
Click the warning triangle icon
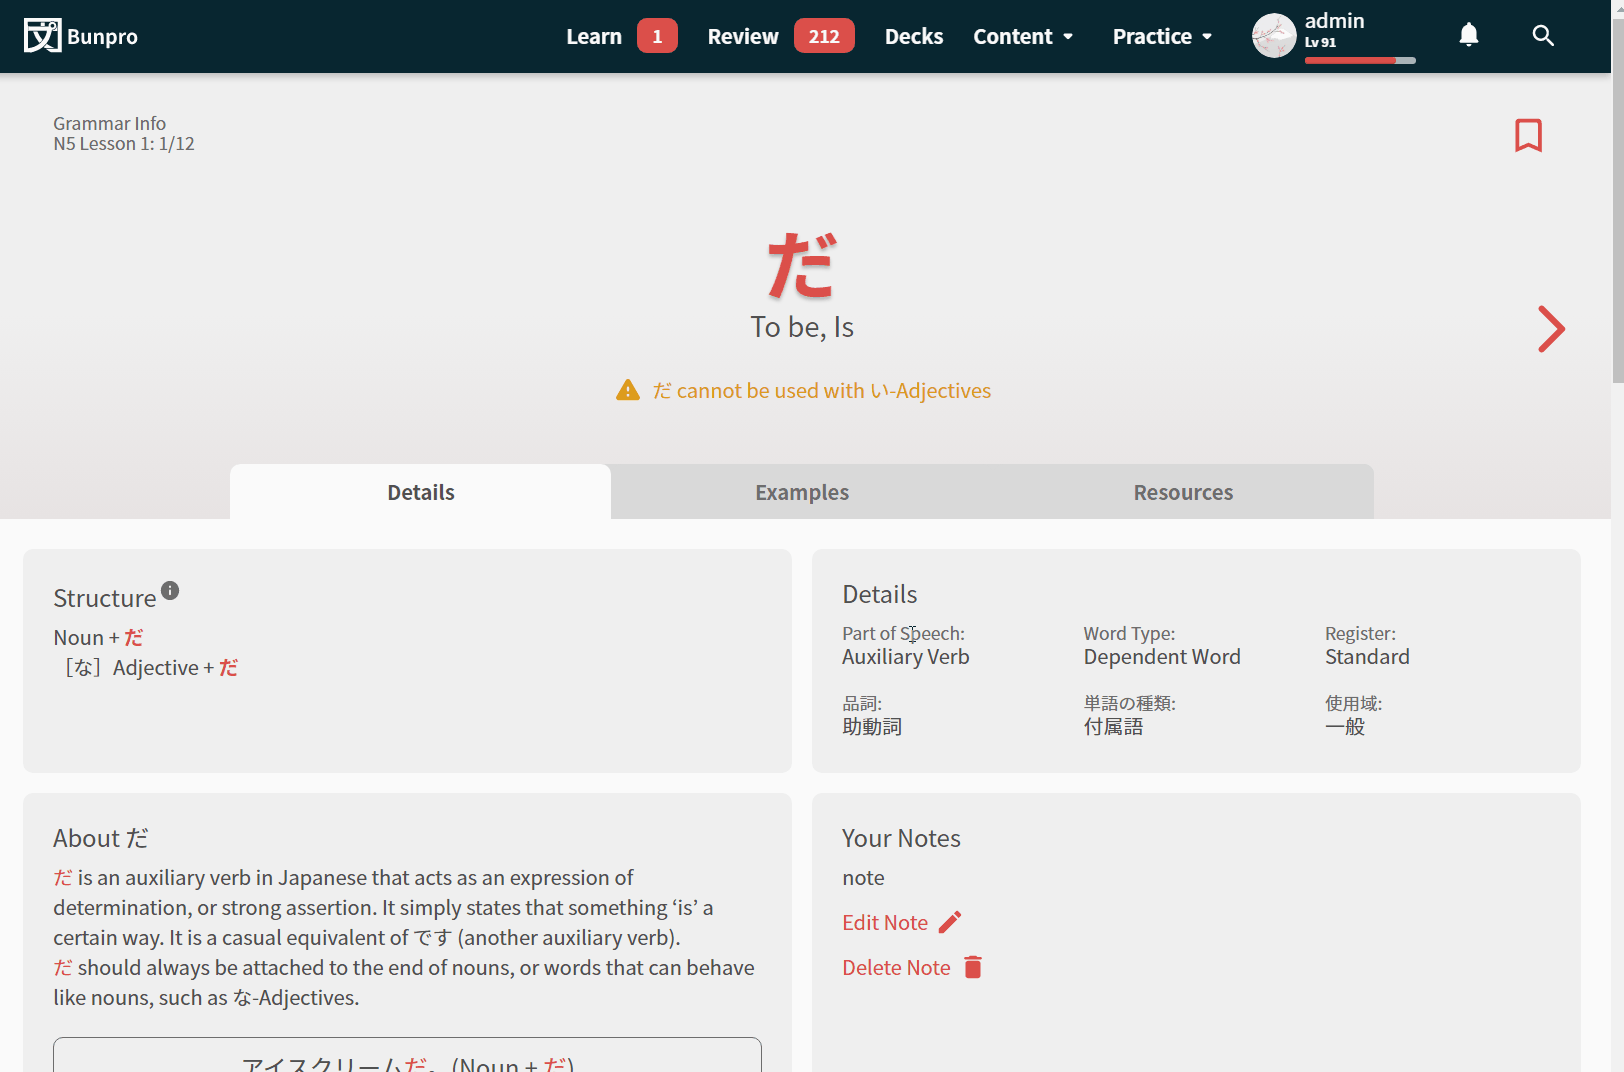628,390
